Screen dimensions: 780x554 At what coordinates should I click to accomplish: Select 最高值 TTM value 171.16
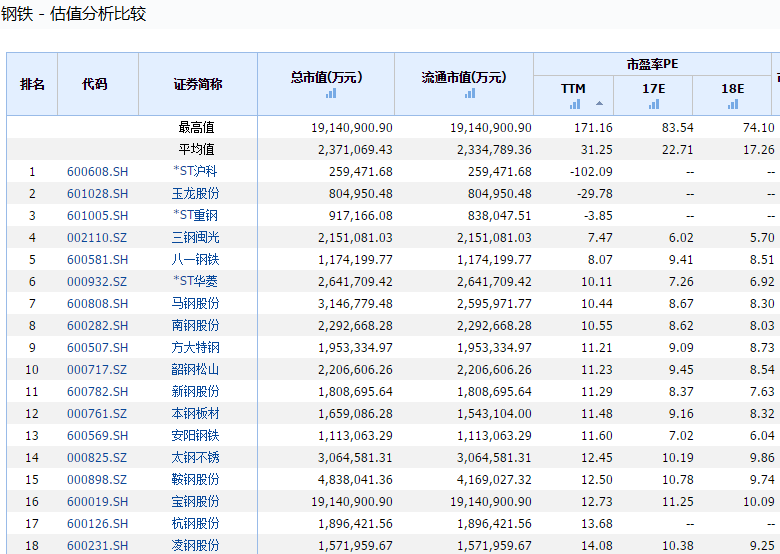click(x=593, y=128)
